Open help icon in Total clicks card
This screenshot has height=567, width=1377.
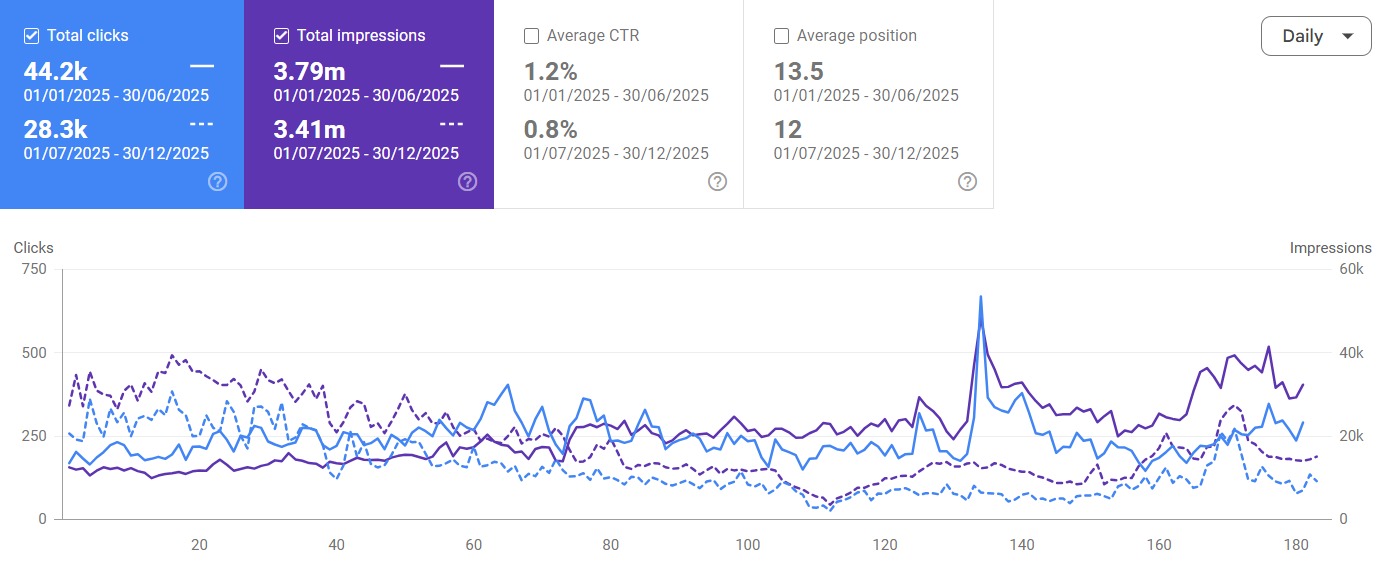coord(217,181)
